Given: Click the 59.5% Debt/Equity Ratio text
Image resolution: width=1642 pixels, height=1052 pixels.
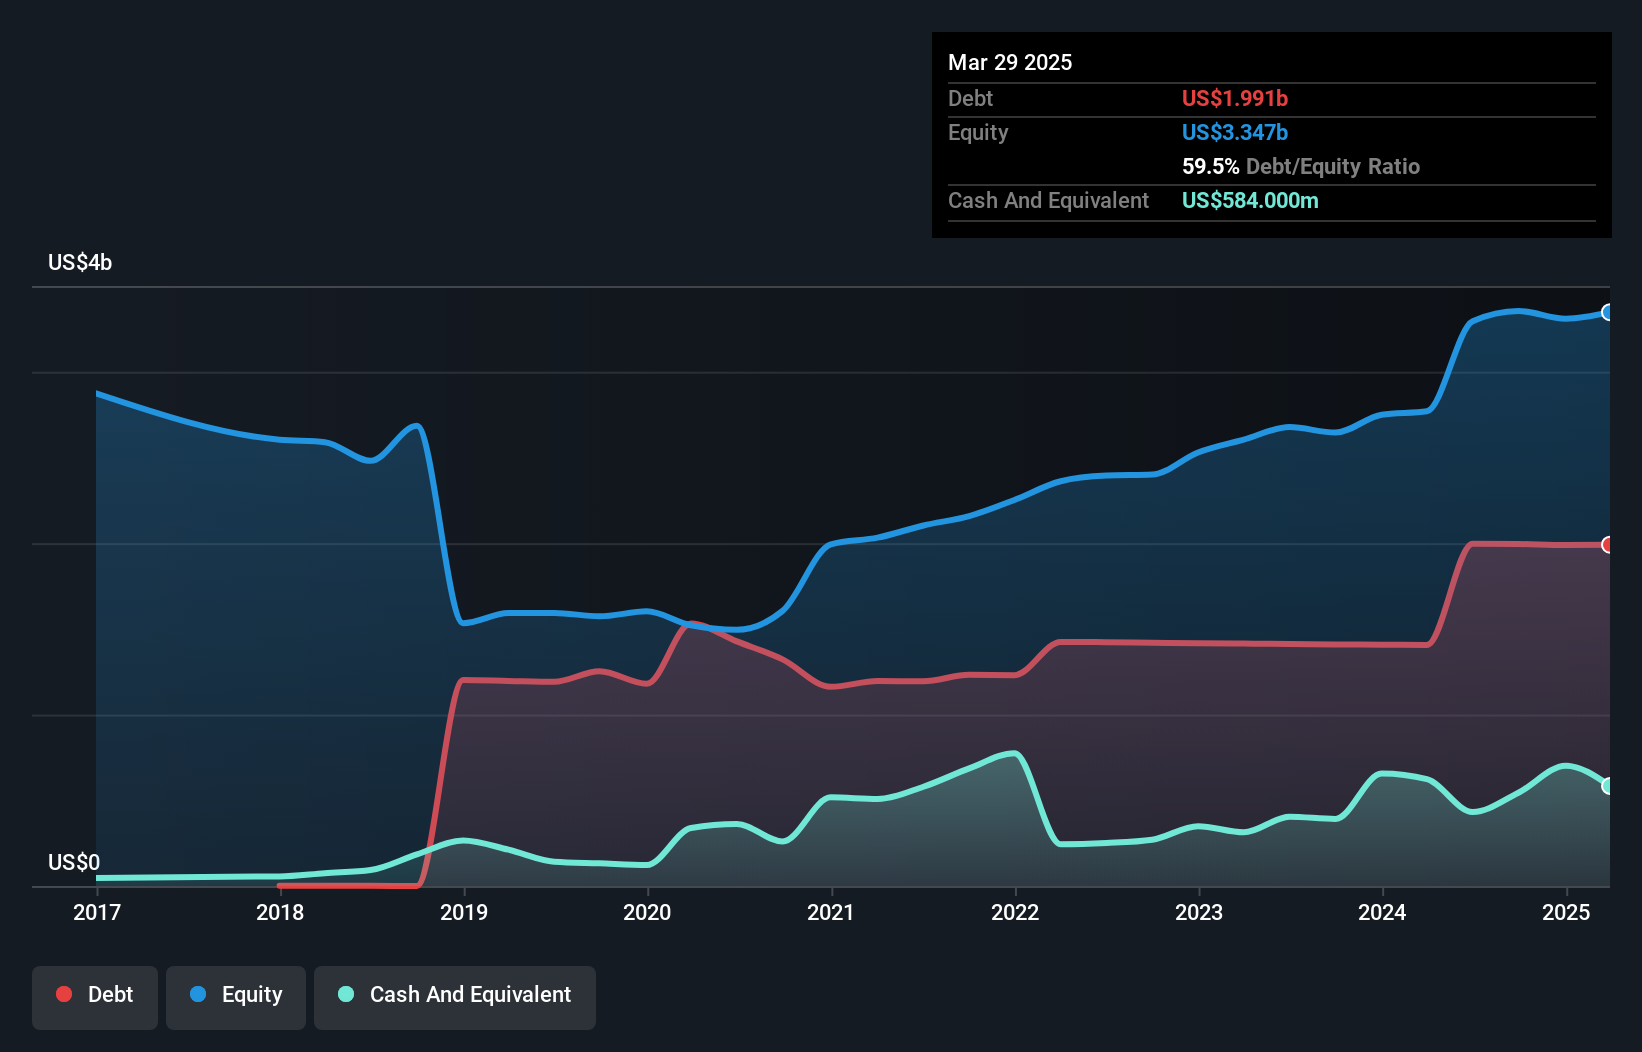Looking at the screenshot, I should (x=1301, y=166).
